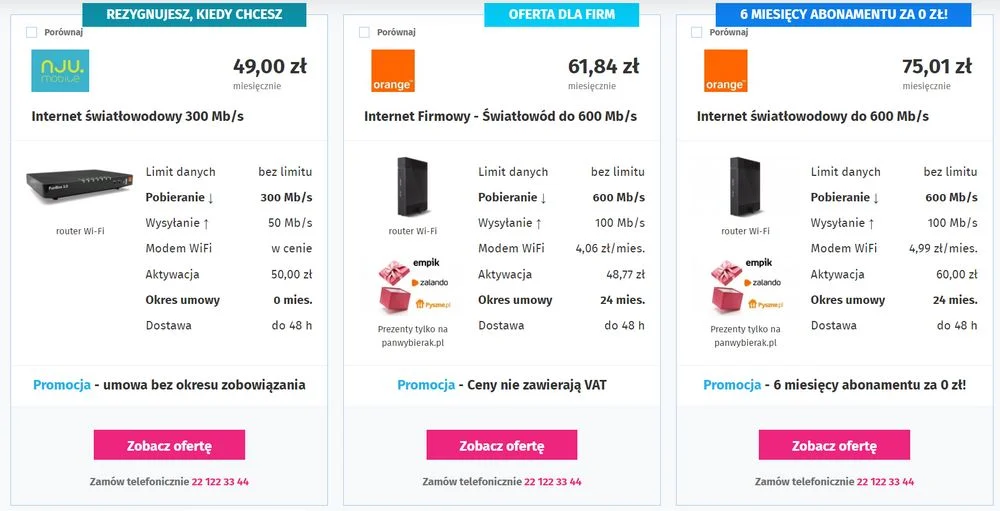Open Internet światłowodowy 300 Mb/s title
This screenshot has height=511, width=1000.
point(138,116)
